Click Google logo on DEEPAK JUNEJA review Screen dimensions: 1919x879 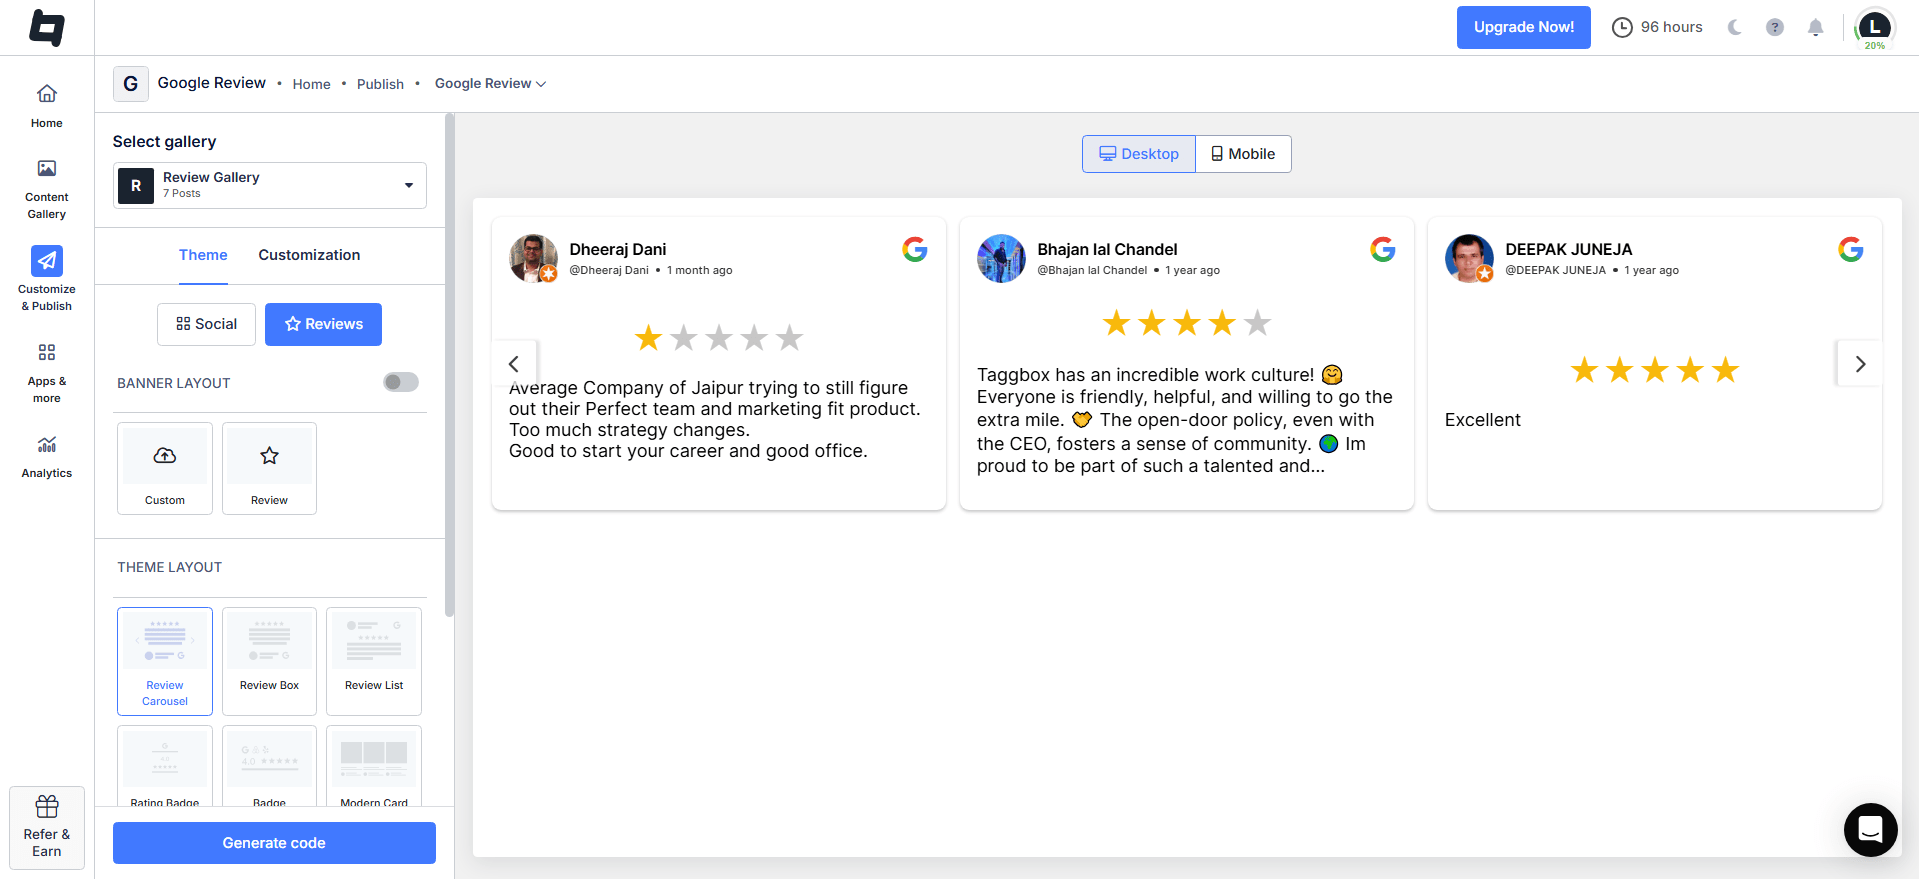pos(1851,249)
